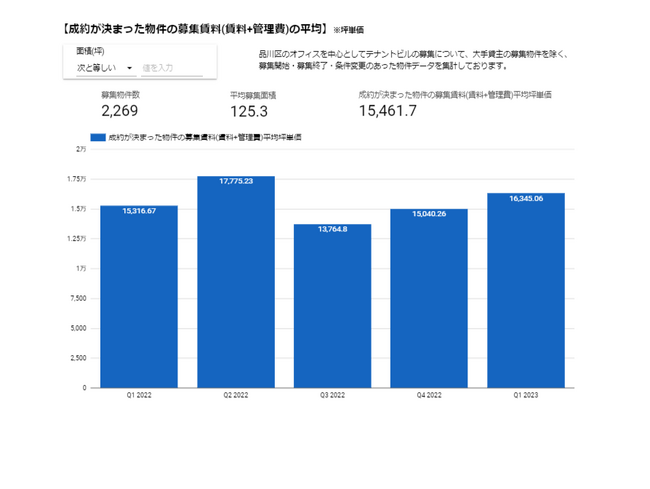Screen dimensions: 650x489
Task: Select the Q1 2022 bar
Action: coord(139,300)
